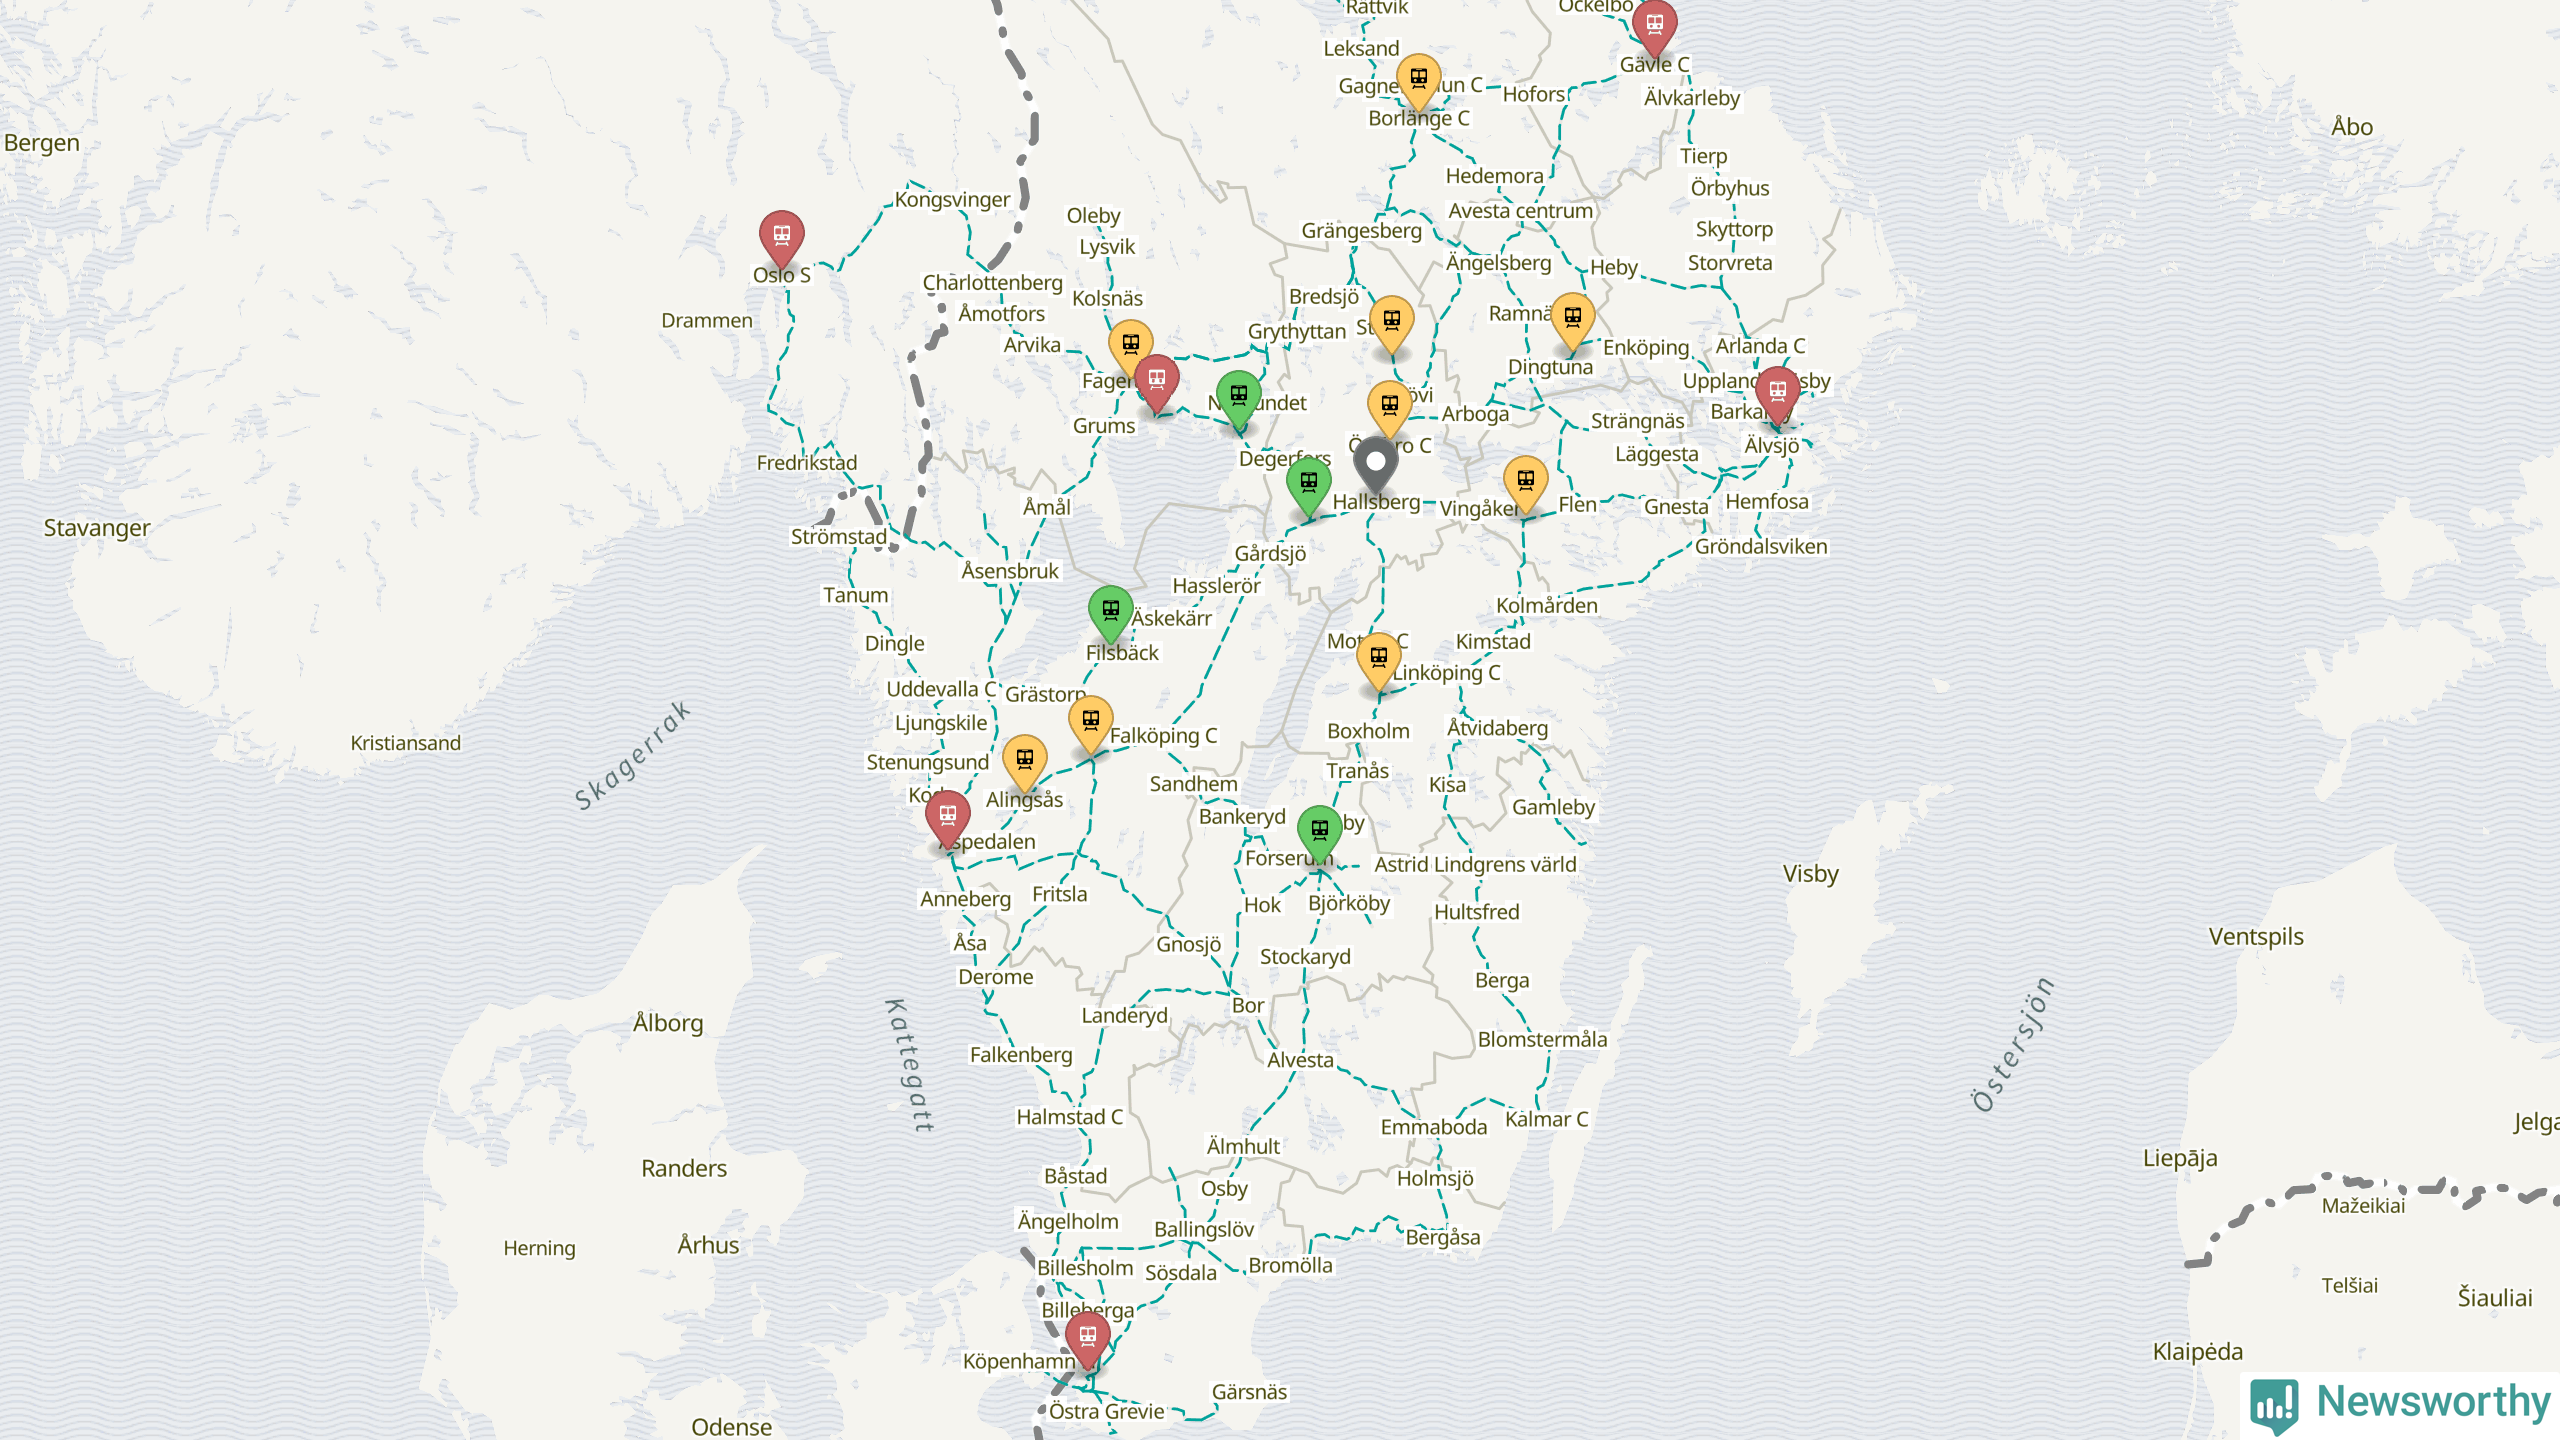
Task: Select the green train marker near Filsbäck
Action: click(1110, 611)
